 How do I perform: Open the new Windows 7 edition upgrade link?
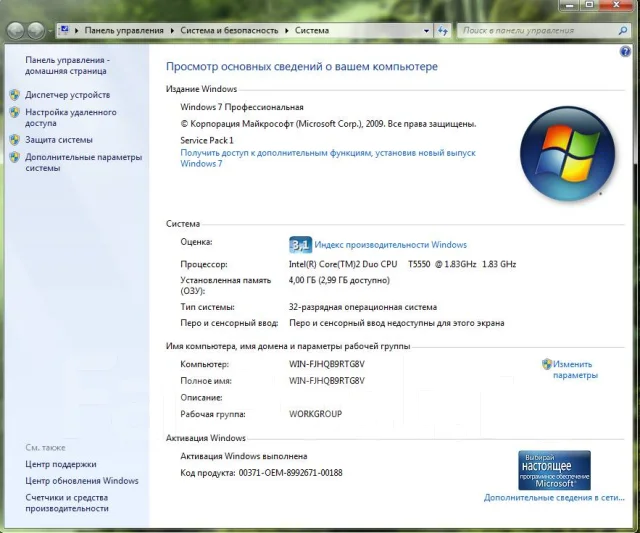click(328, 158)
